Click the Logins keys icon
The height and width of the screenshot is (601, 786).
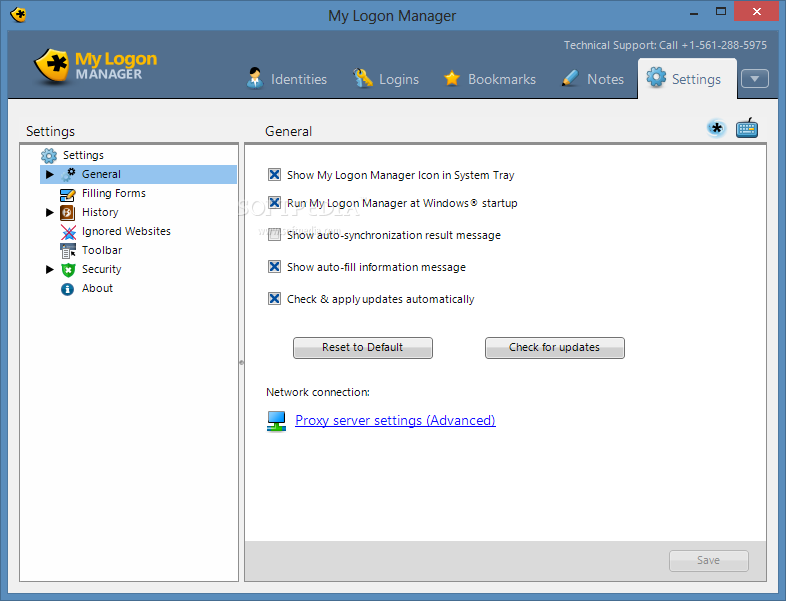pyautogui.click(x=363, y=78)
